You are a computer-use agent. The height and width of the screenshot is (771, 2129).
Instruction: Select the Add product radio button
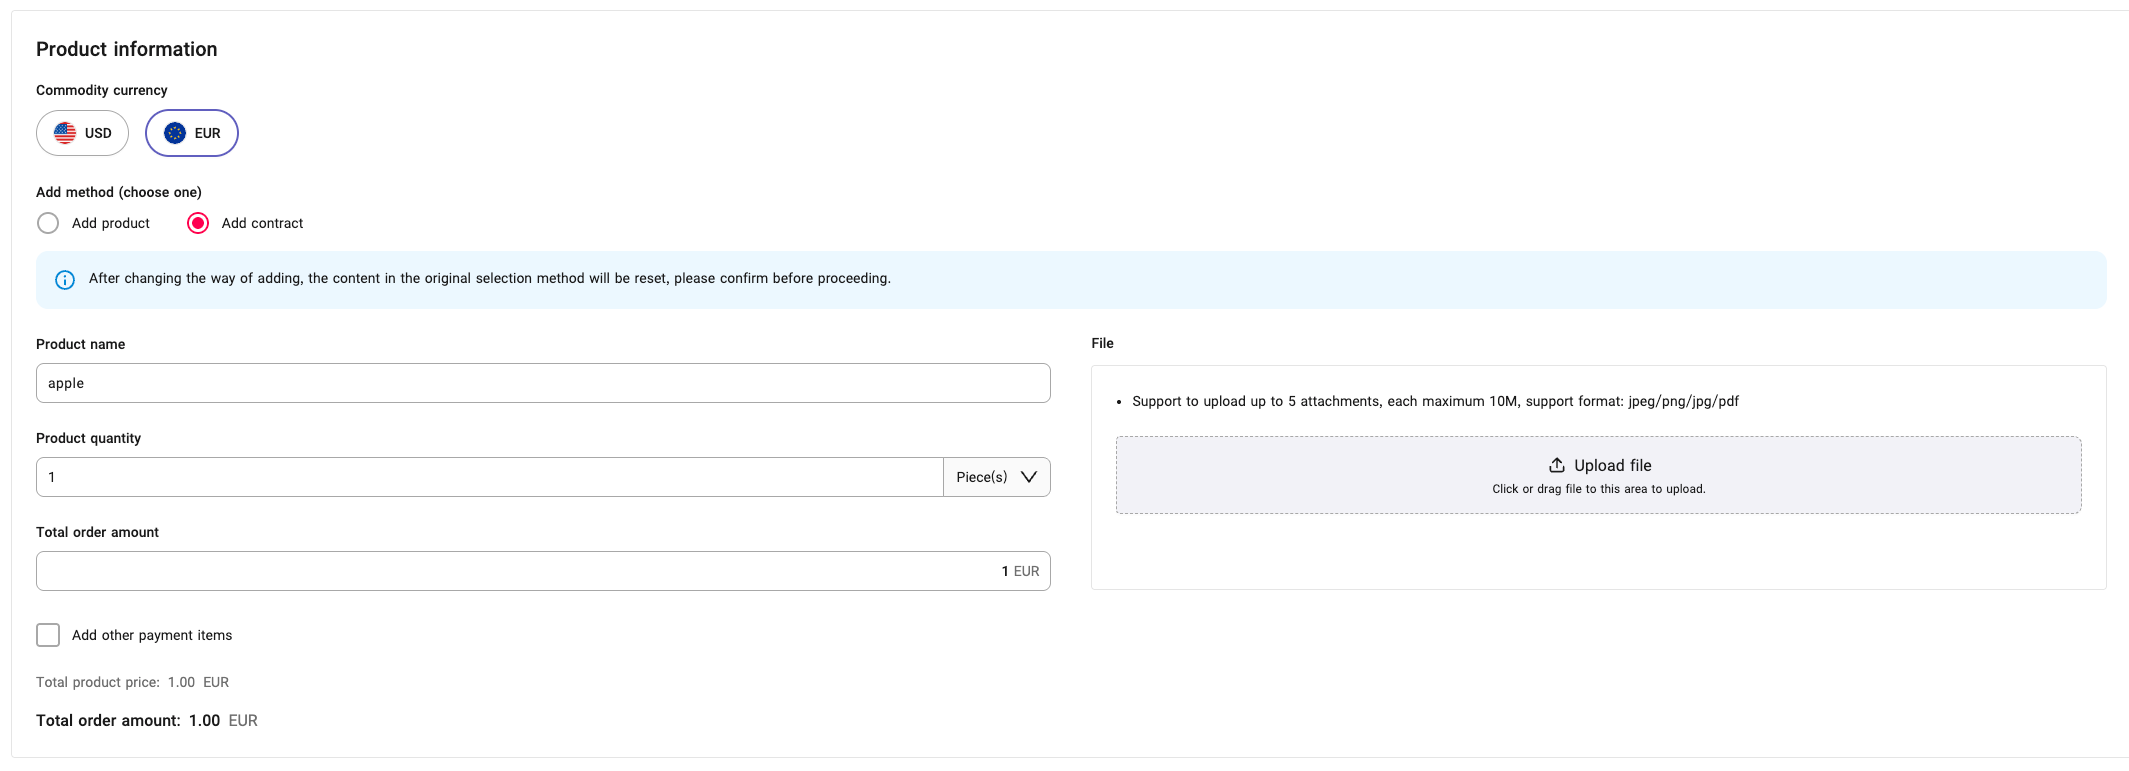tap(48, 223)
